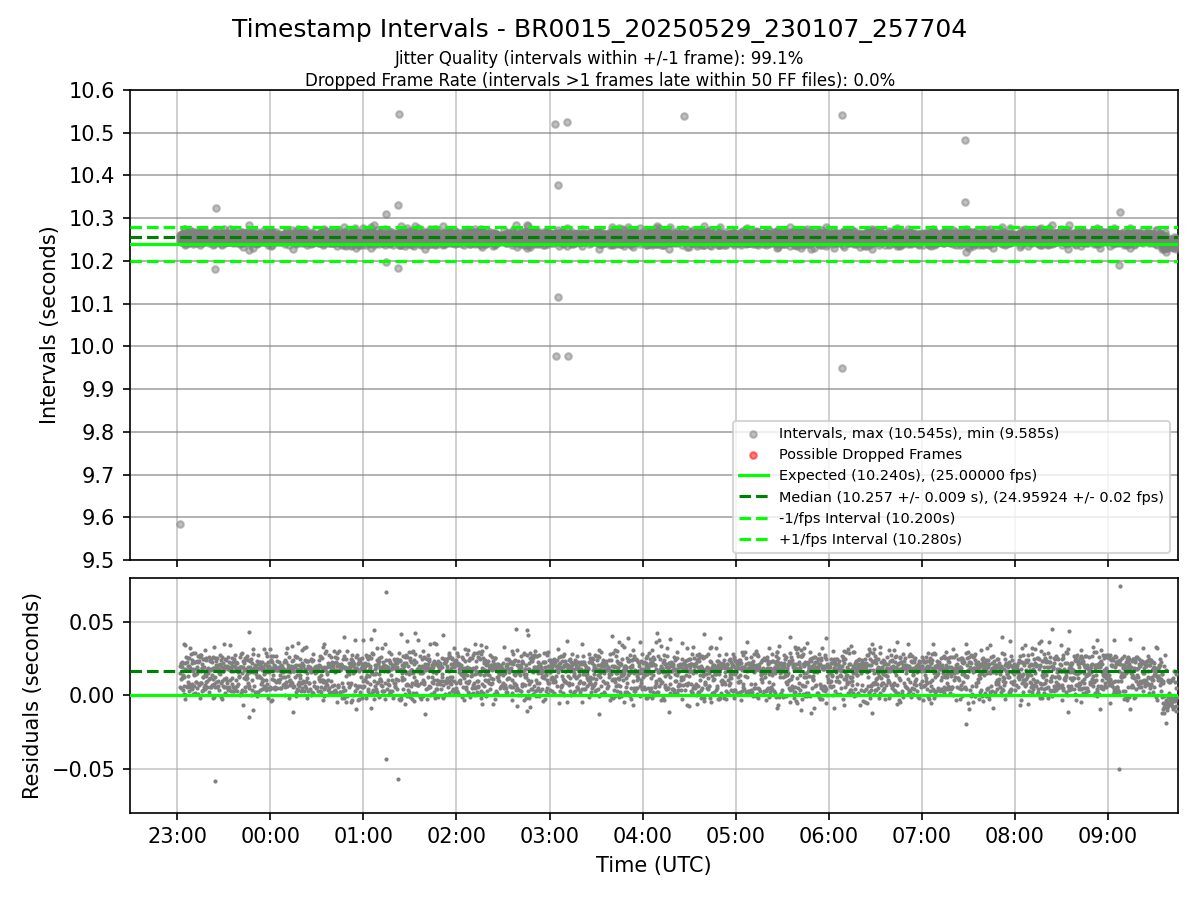1200x900 pixels.
Task: Click the dark green dashed sample beside Median
Action: click(753, 497)
